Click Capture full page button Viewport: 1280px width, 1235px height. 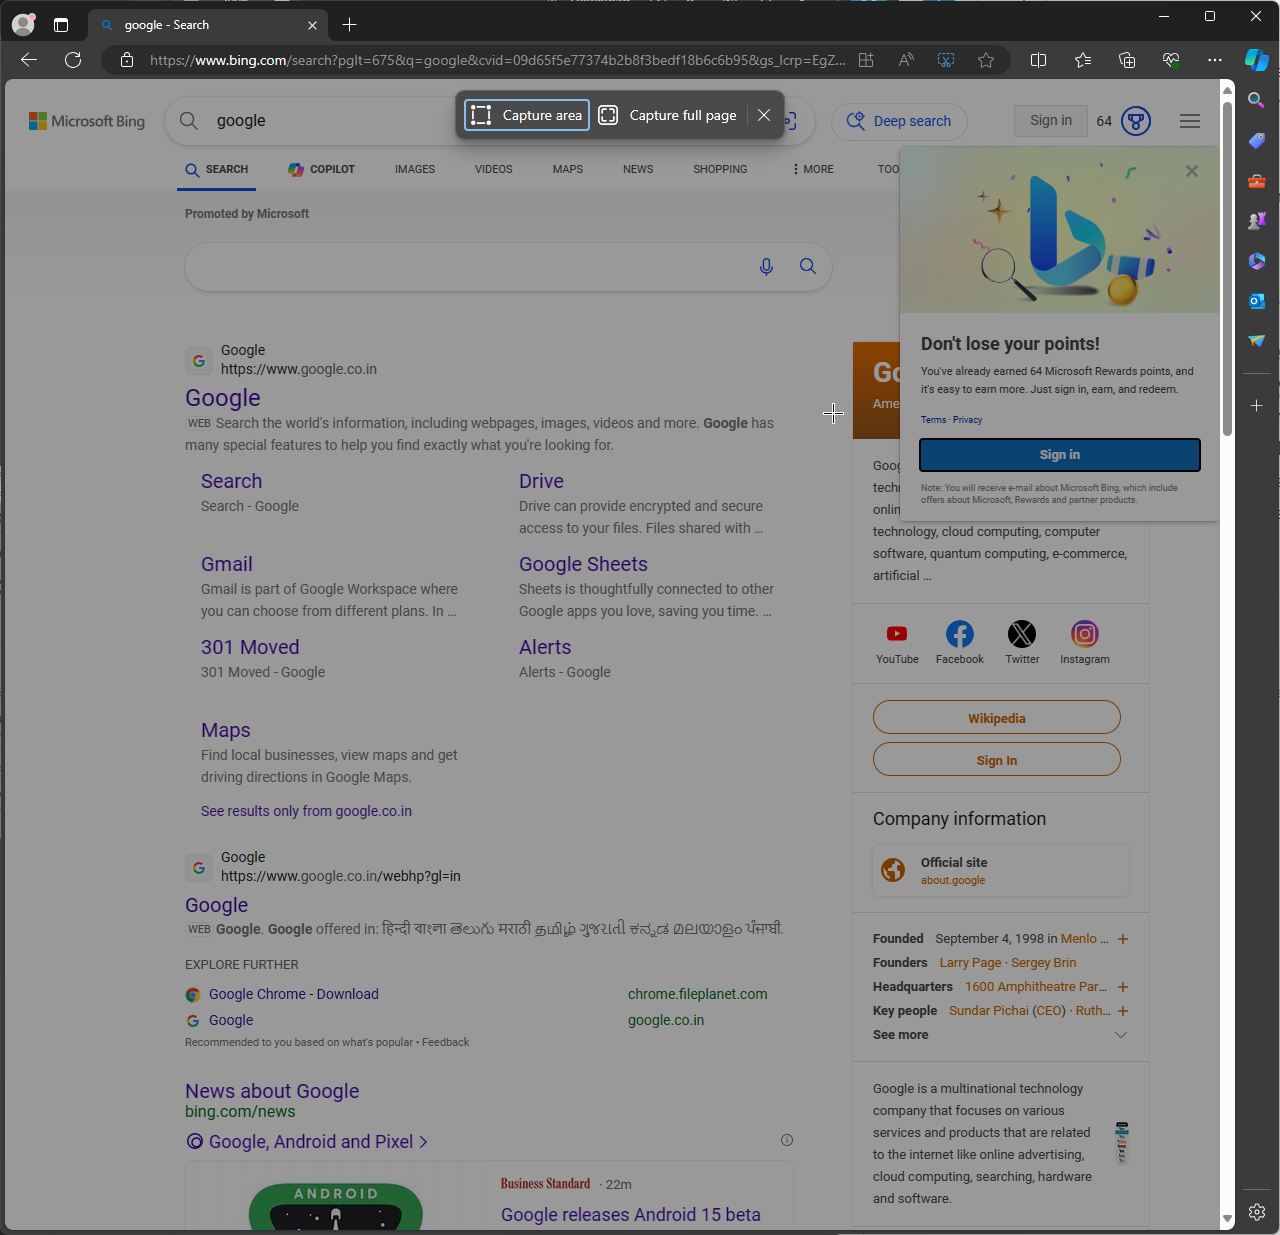[x=668, y=115]
